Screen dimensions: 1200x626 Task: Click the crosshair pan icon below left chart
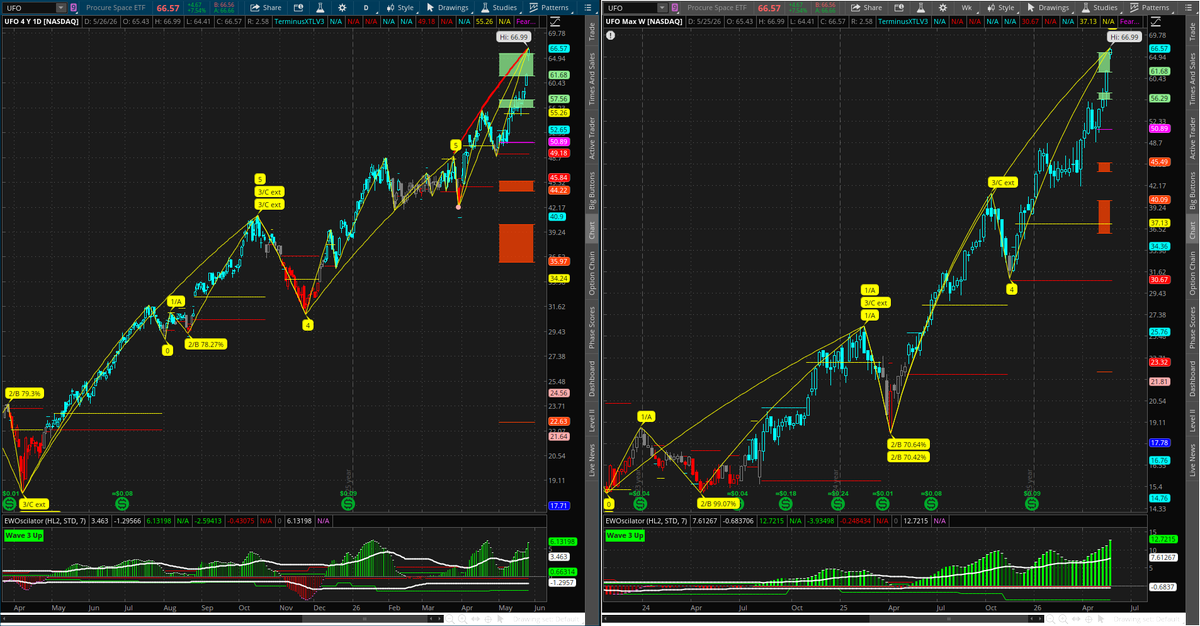(488, 619)
